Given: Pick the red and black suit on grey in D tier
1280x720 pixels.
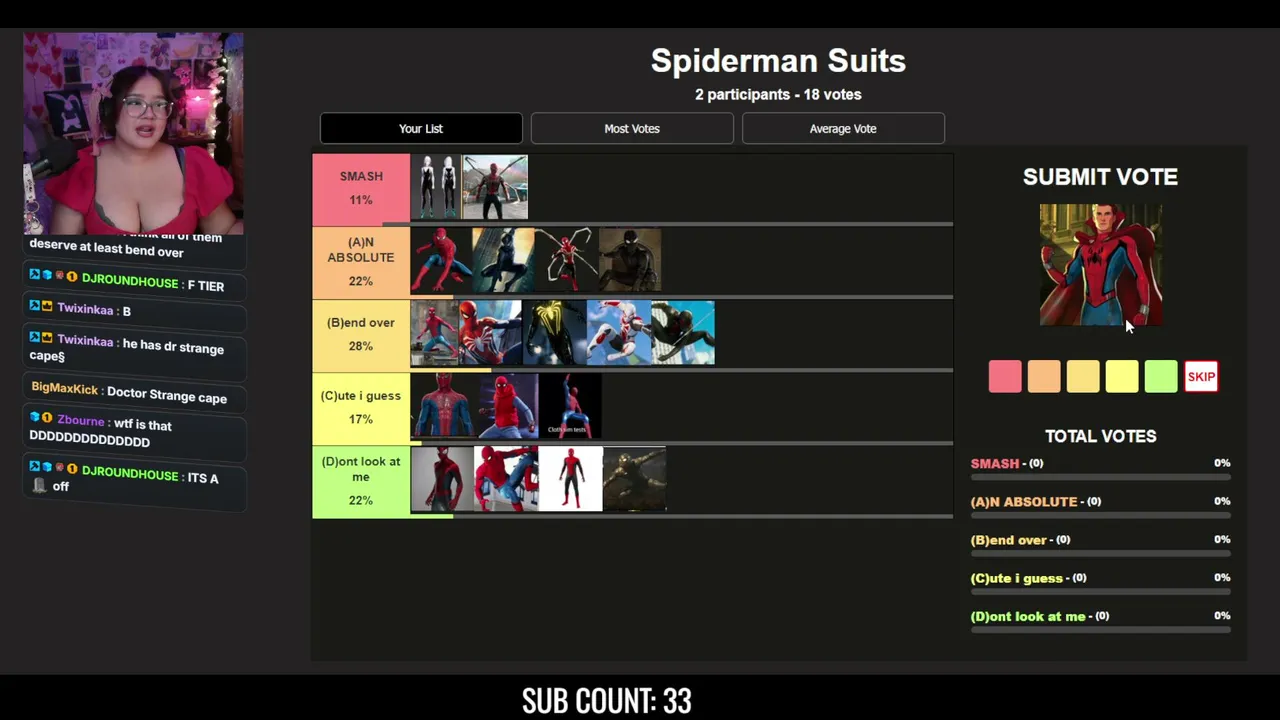Looking at the screenshot, I should pyautogui.click(x=442, y=479).
